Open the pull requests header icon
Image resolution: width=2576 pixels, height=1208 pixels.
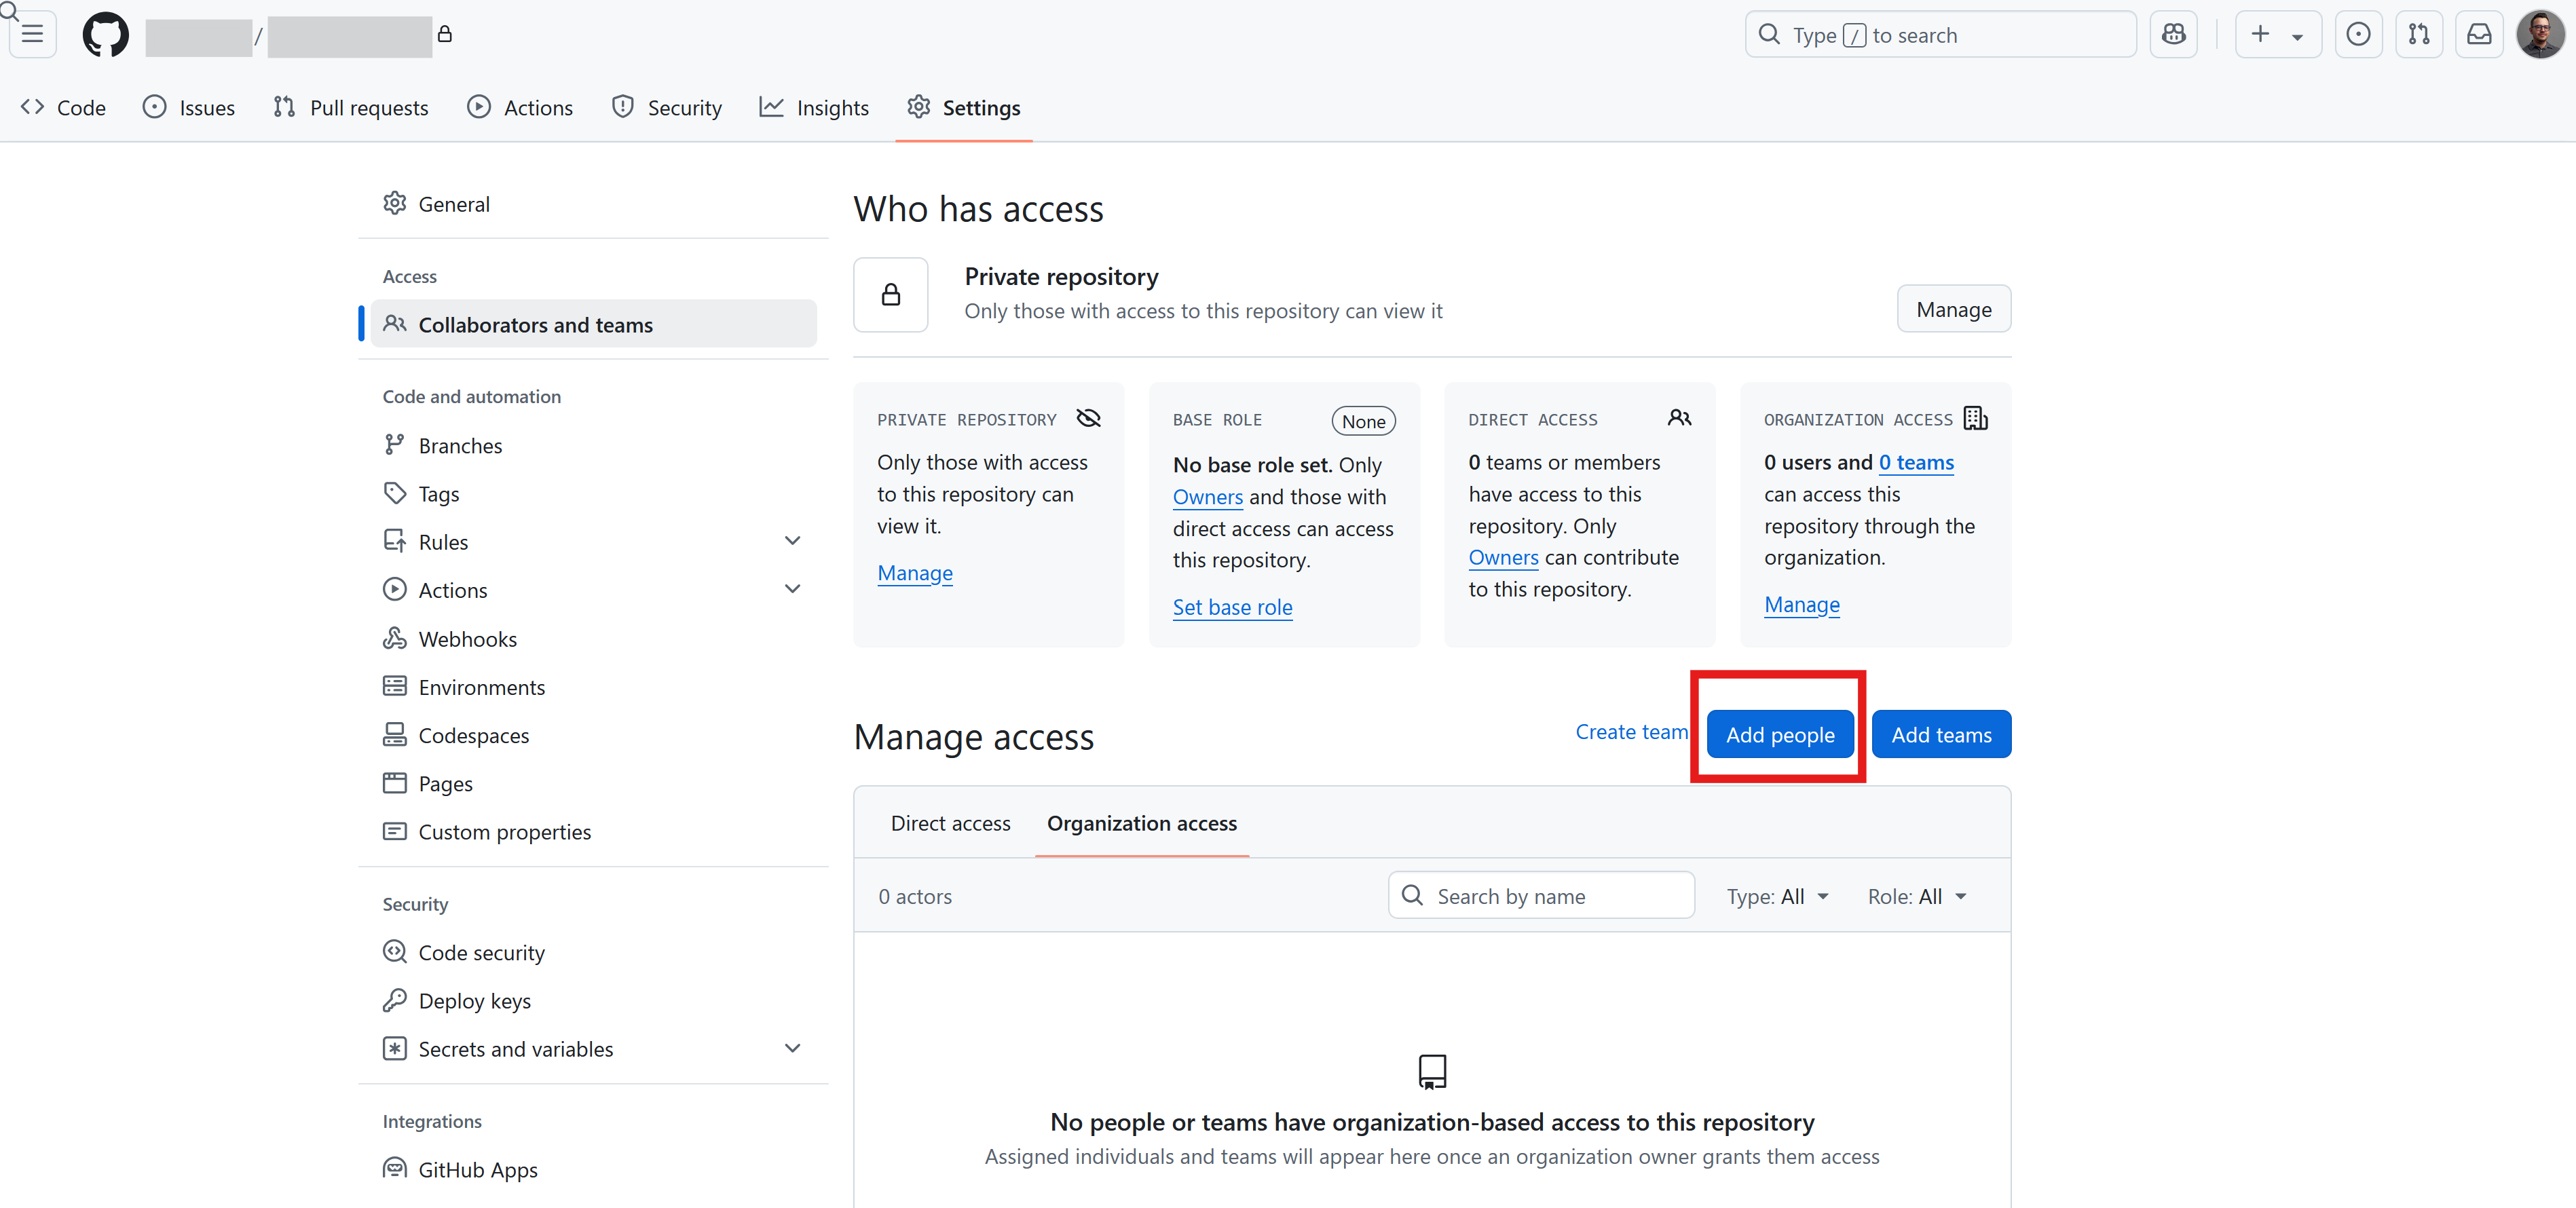point(2419,35)
